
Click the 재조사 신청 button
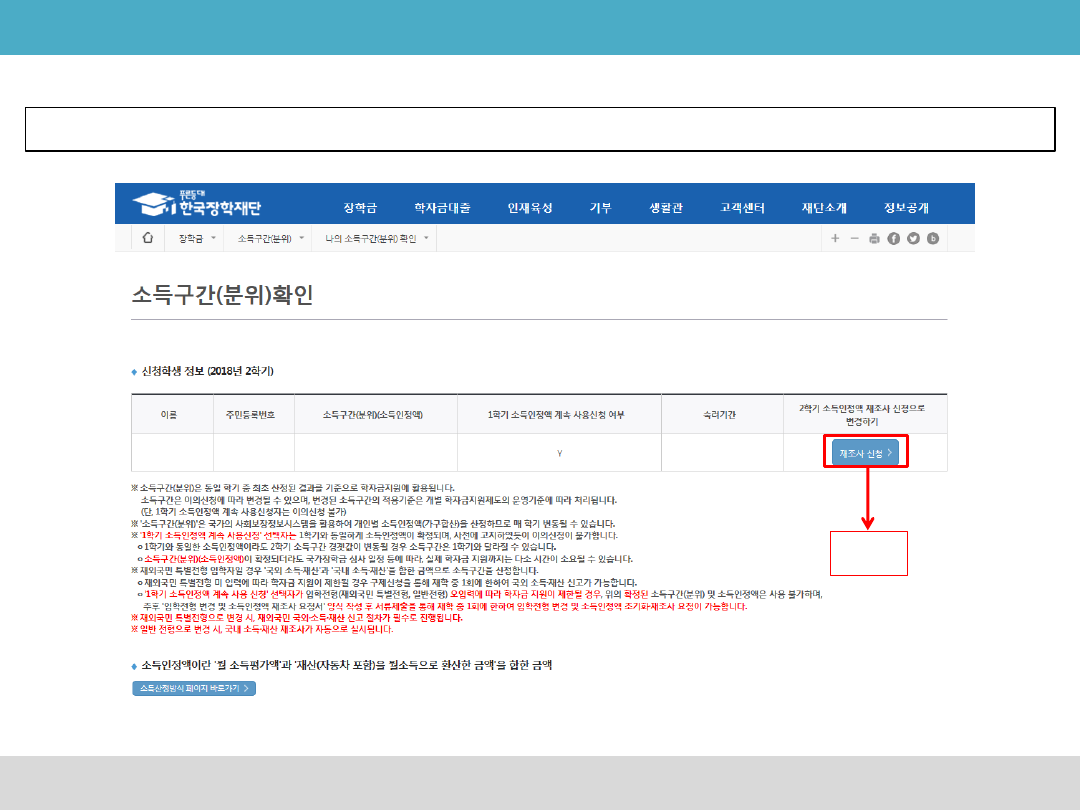[865, 453]
